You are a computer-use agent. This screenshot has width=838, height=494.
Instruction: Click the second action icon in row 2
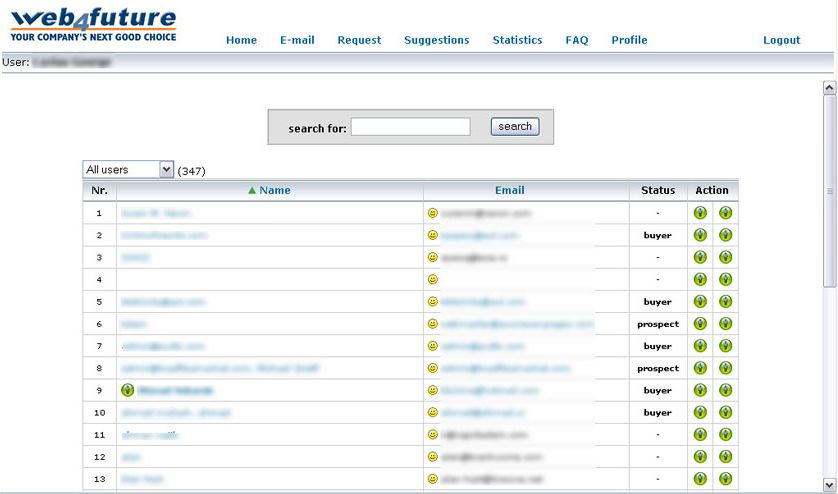click(725, 235)
